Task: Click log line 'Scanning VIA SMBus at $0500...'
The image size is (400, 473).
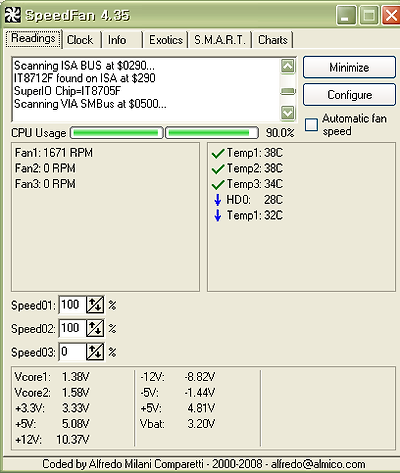Action: 90,104
